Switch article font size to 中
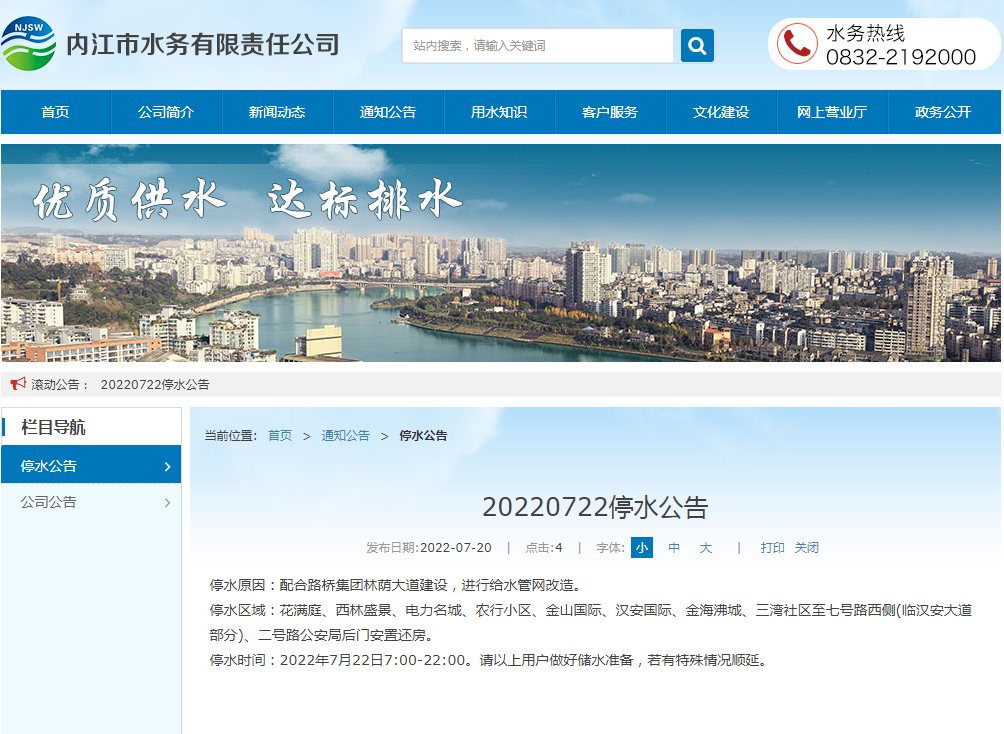The image size is (1004, 734). point(674,548)
